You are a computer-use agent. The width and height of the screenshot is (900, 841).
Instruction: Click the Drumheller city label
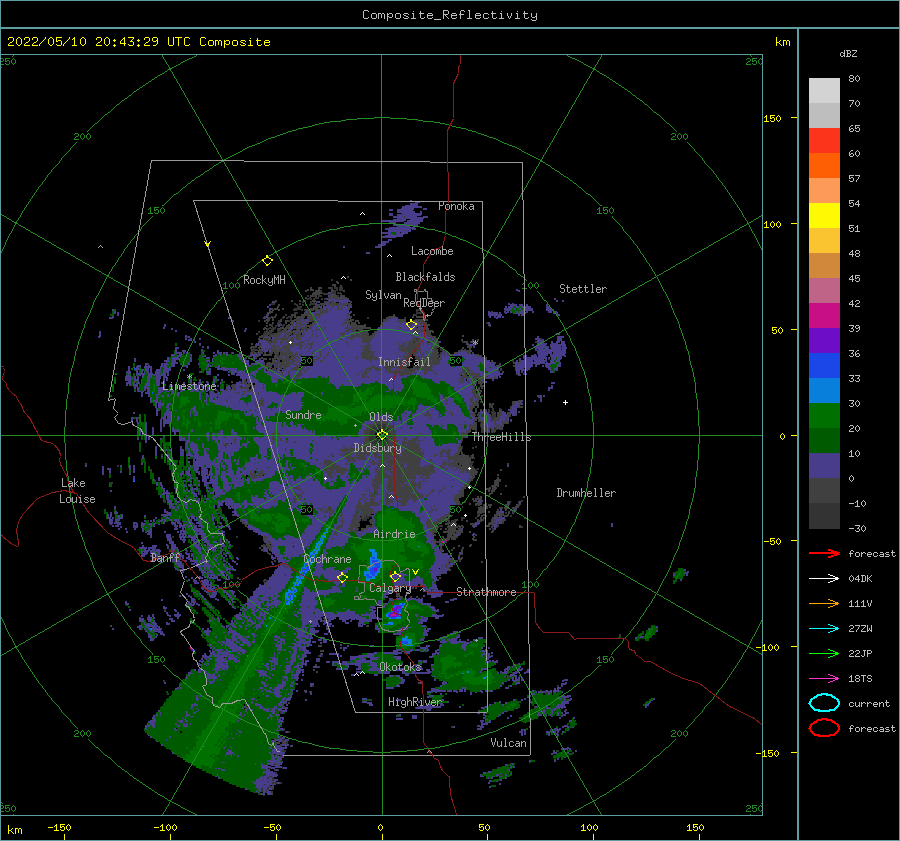coord(586,493)
